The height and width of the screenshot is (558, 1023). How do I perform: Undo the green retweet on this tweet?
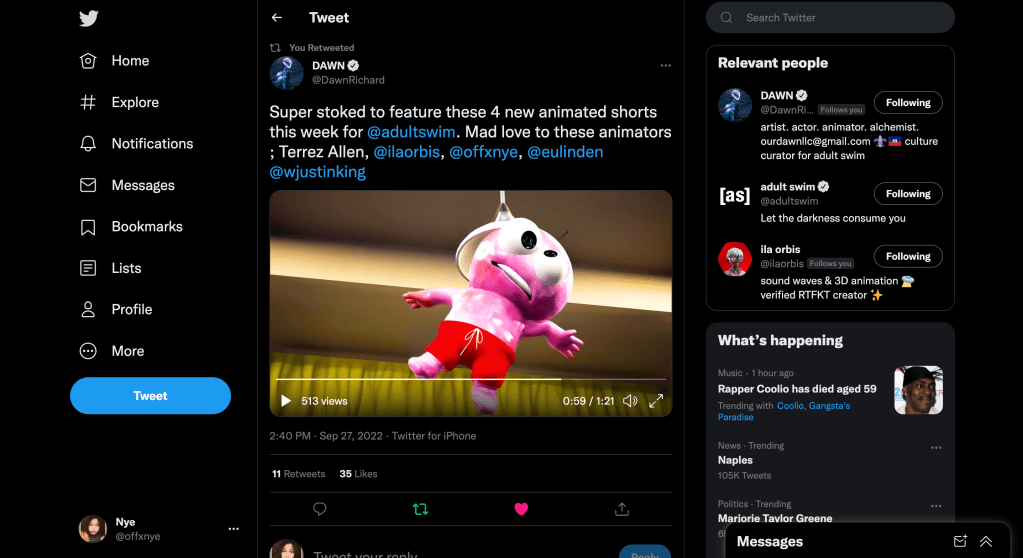420,509
